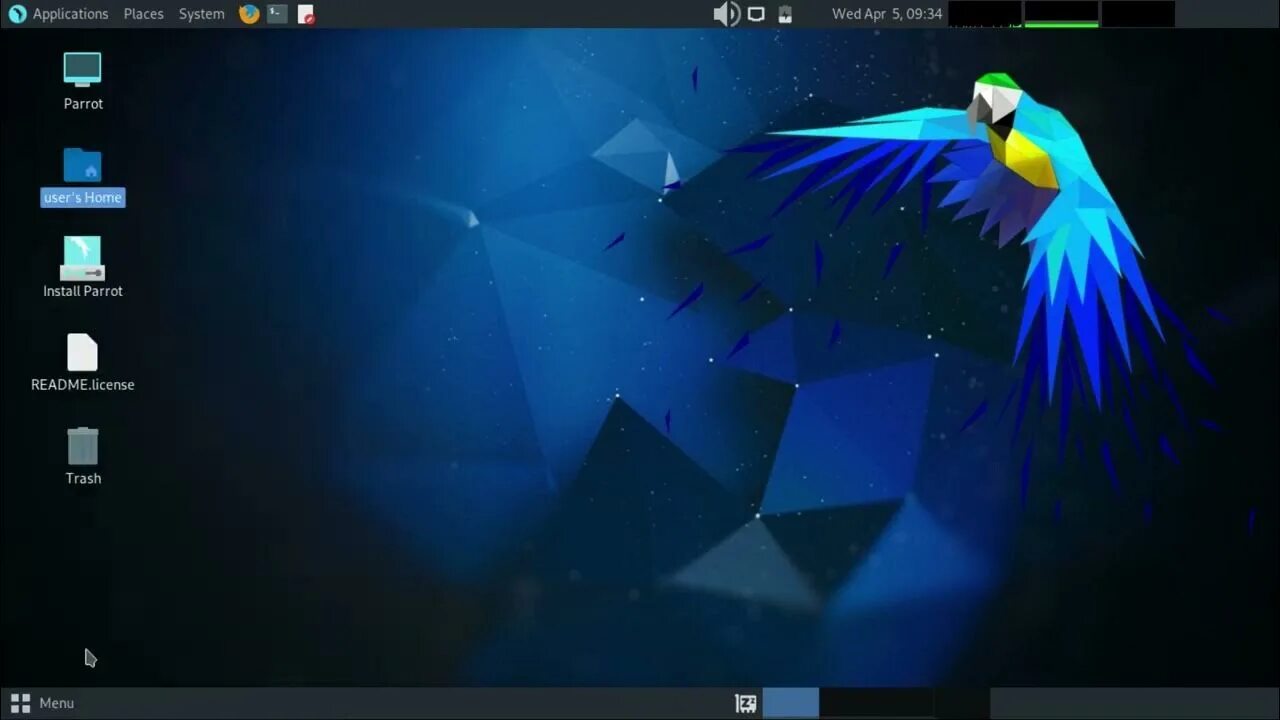Select the user's Home folder icon
The width and height of the screenshot is (1280, 720).
82,165
